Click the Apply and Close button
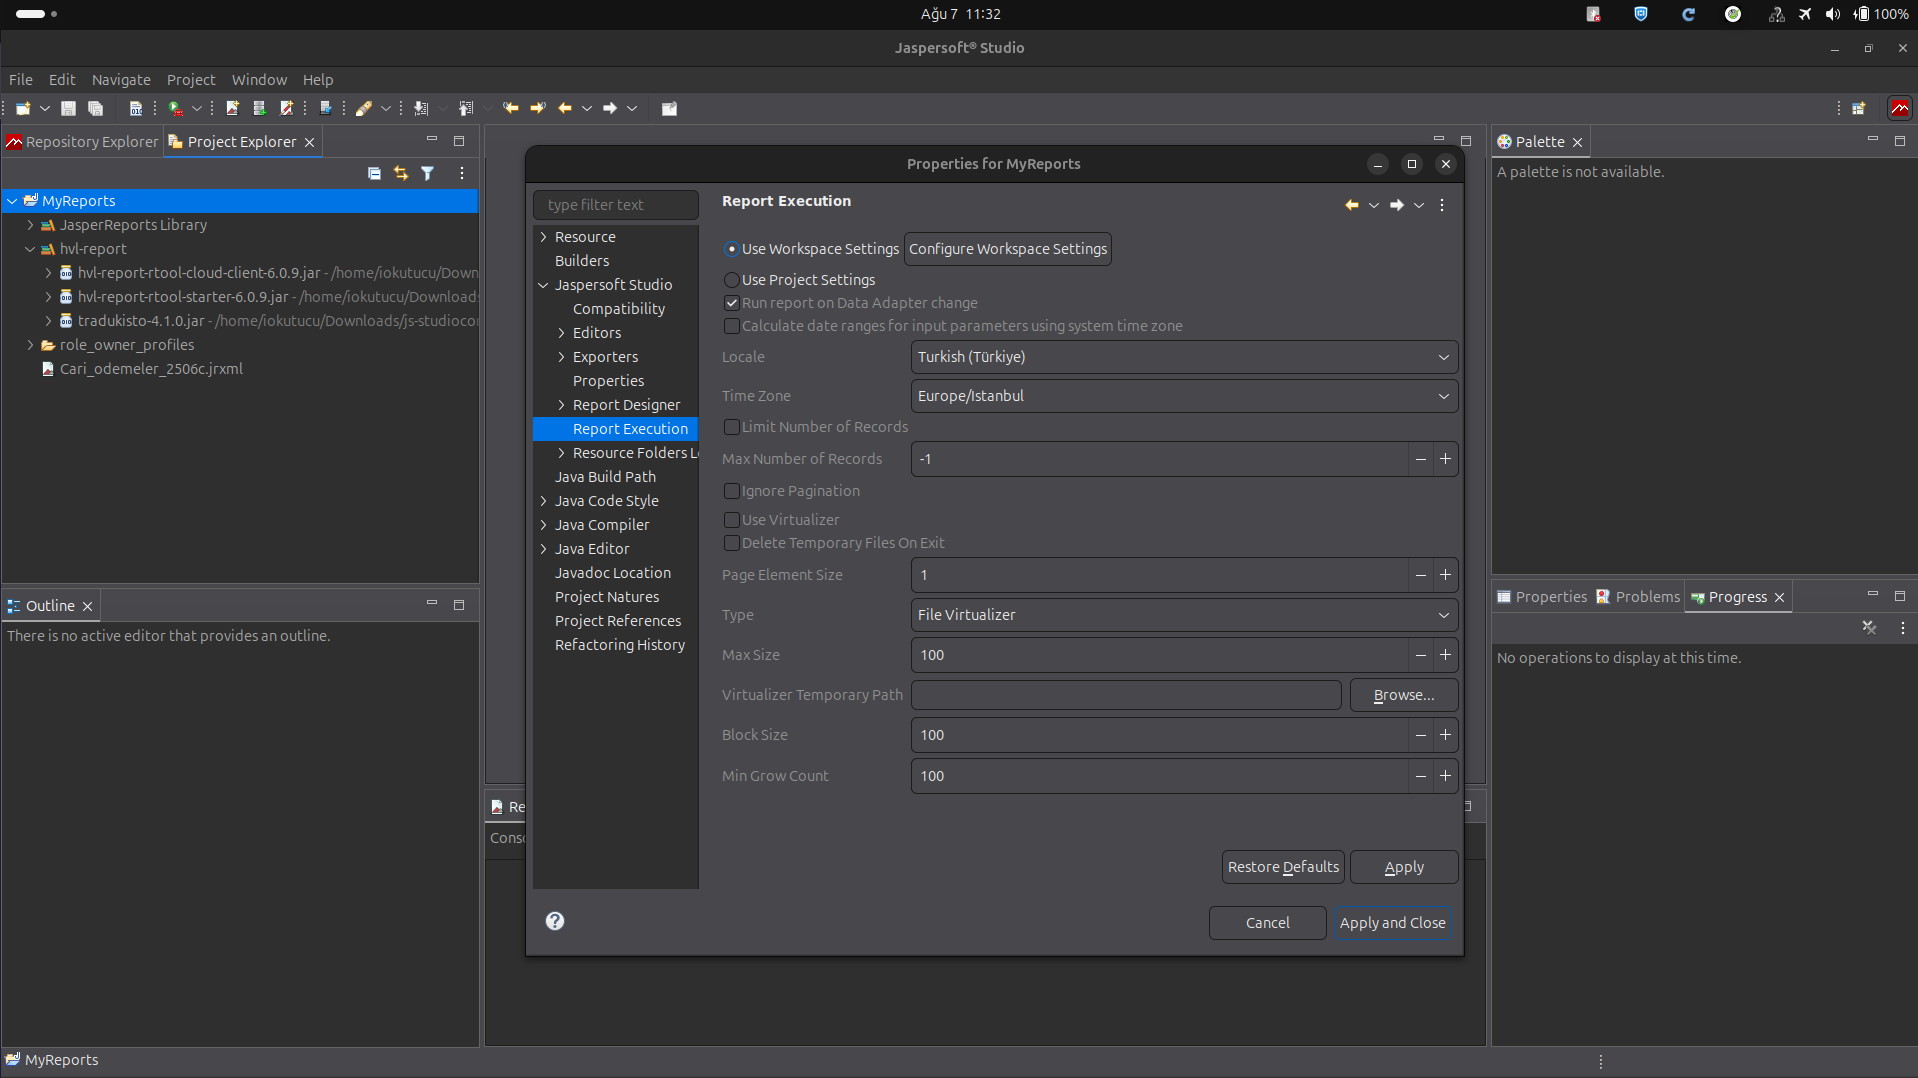This screenshot has width=1918, height=1078. click(x=1392, y=923)
